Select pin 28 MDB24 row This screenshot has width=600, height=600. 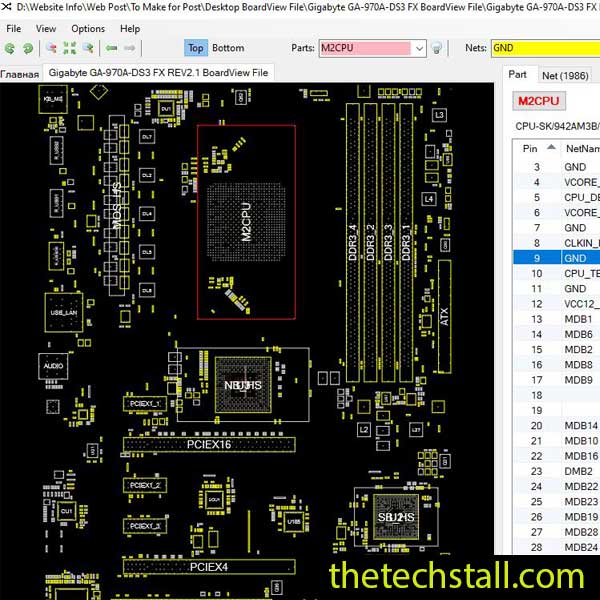click(557, 548)
